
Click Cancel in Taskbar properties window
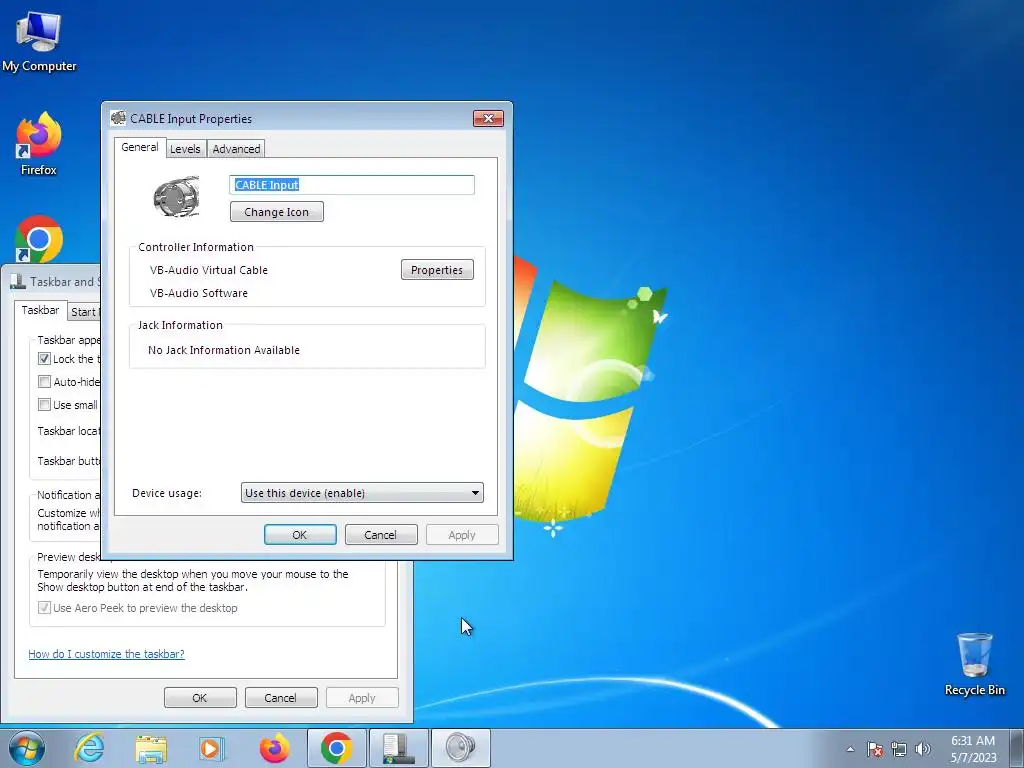click(x=281, y=697)
